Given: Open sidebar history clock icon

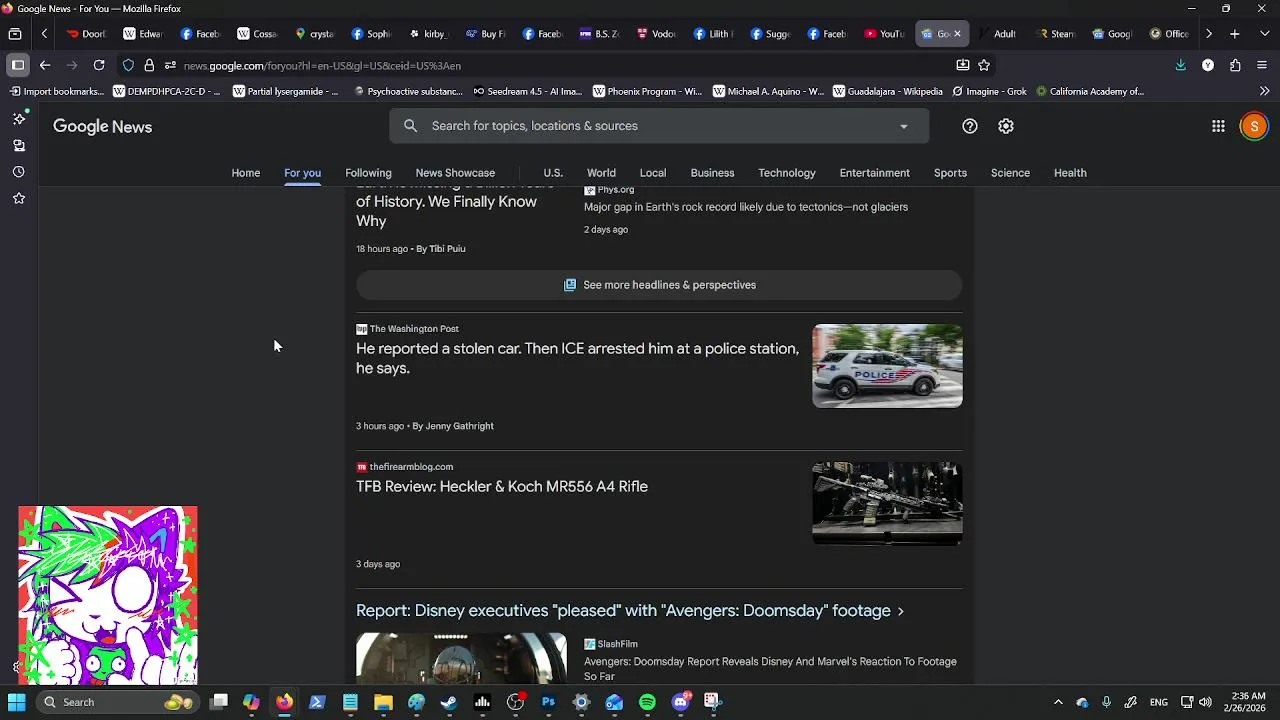Looking at the screenshot, I should pyautogui.click(x=18, y=172).
